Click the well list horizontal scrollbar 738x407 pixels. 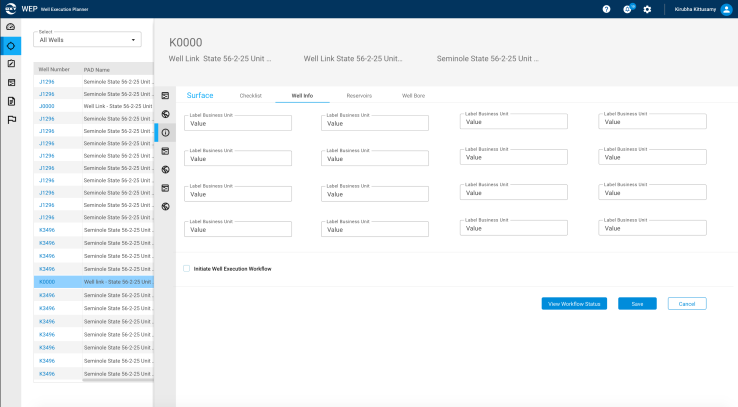[x=118, y=380]
